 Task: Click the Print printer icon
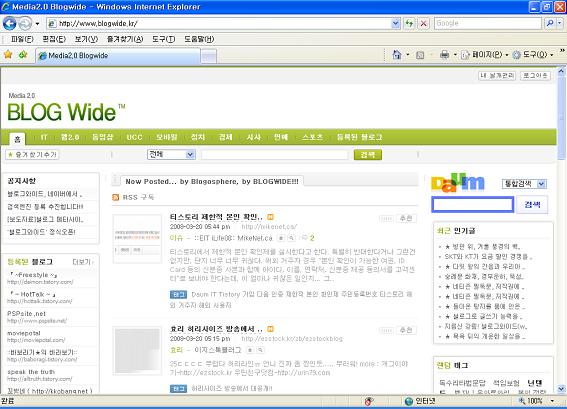[444, 55]
